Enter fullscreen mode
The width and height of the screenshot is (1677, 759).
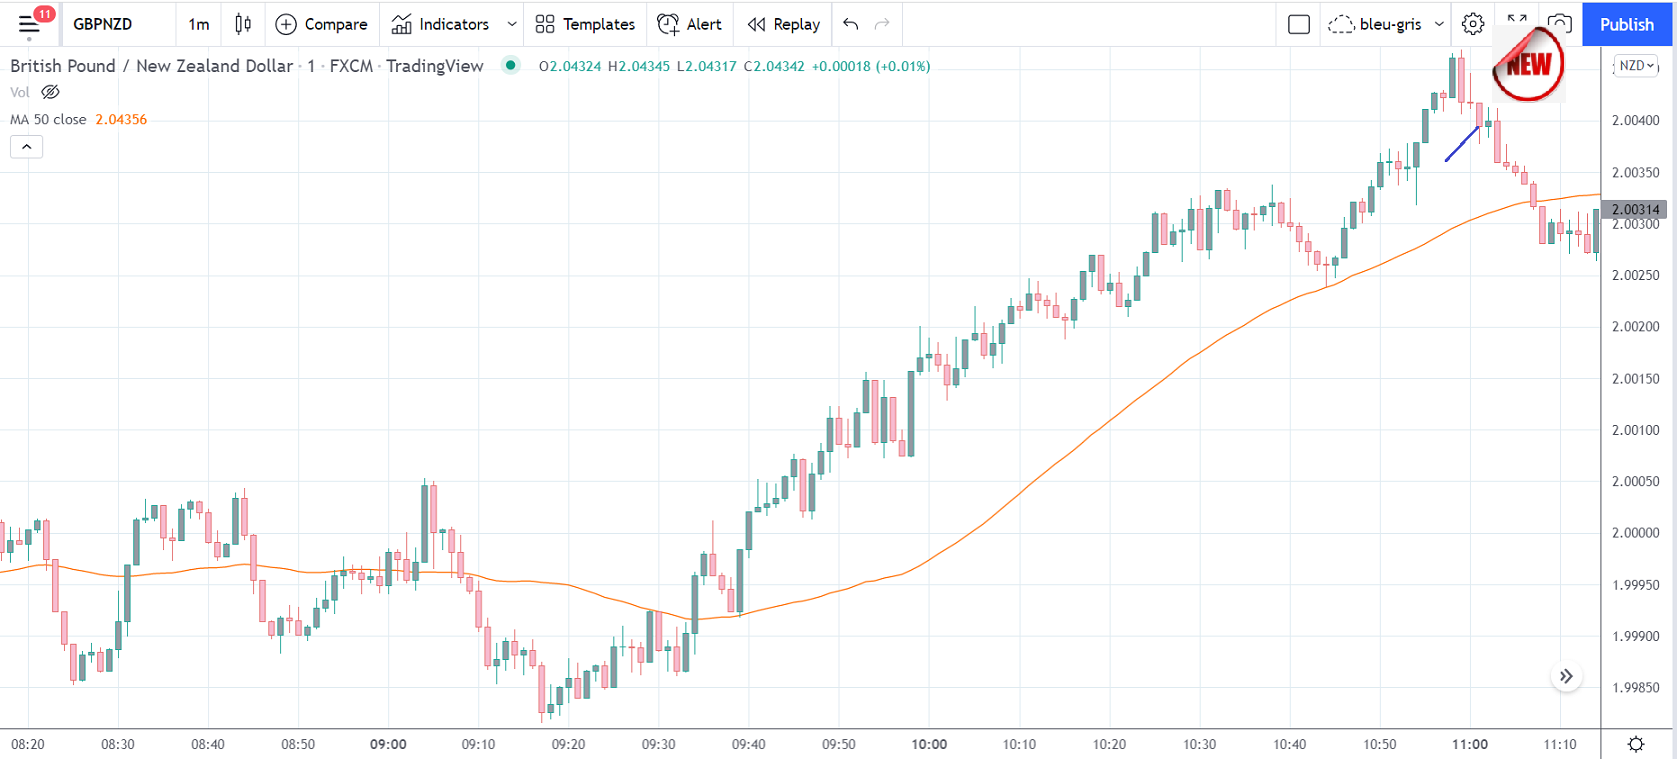pyautogui.click(x=1517, y=20)
